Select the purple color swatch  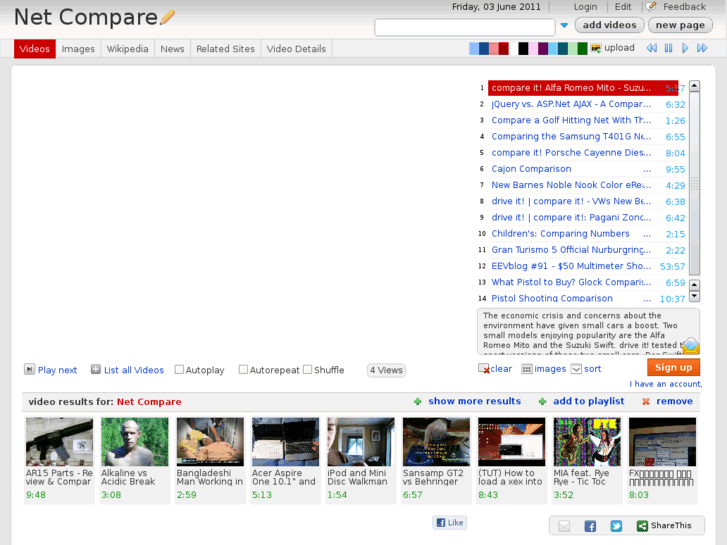(543, 48)
